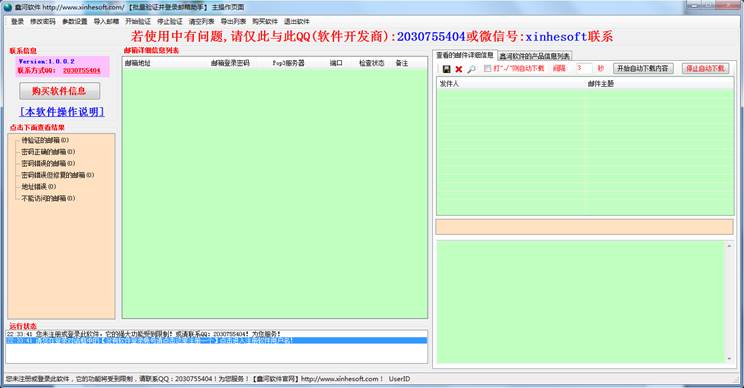Click 停止自动下载 button

pyautogui.click(x=705, y=68)
